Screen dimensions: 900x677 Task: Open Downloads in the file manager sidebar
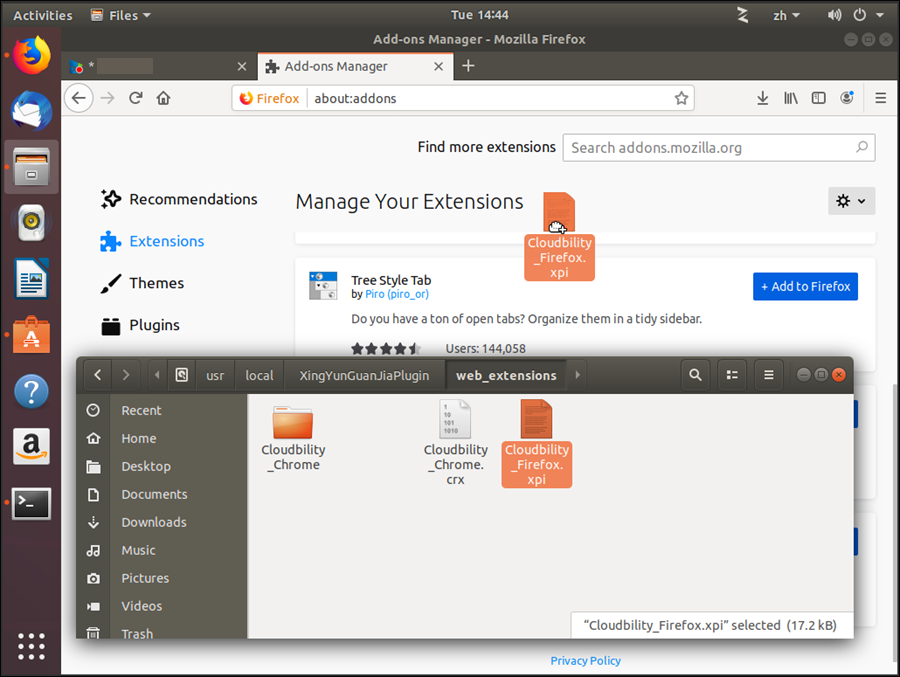[153, 522]
